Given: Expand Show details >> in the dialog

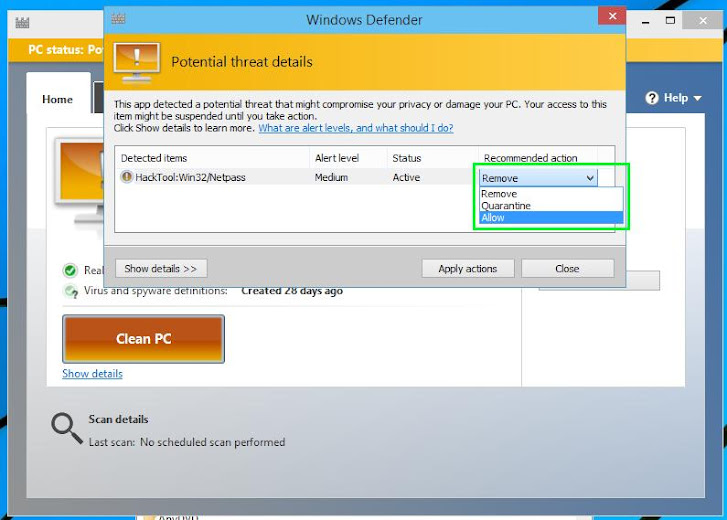Looking at the screenshot, I should (161, 269).
